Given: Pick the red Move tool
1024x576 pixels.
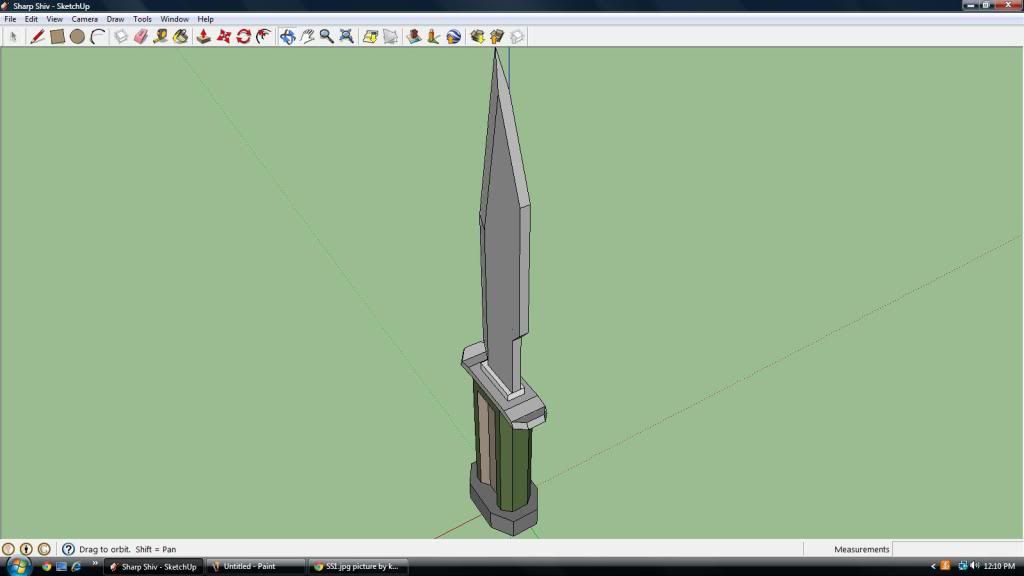Looking at the screenshot, I should [223, 36].
